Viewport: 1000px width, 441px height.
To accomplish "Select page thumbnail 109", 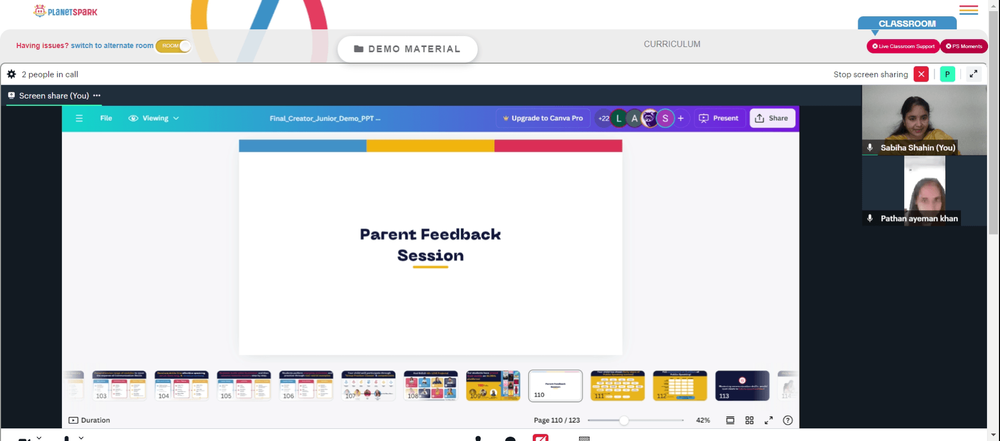I will (x=493, y=385).
